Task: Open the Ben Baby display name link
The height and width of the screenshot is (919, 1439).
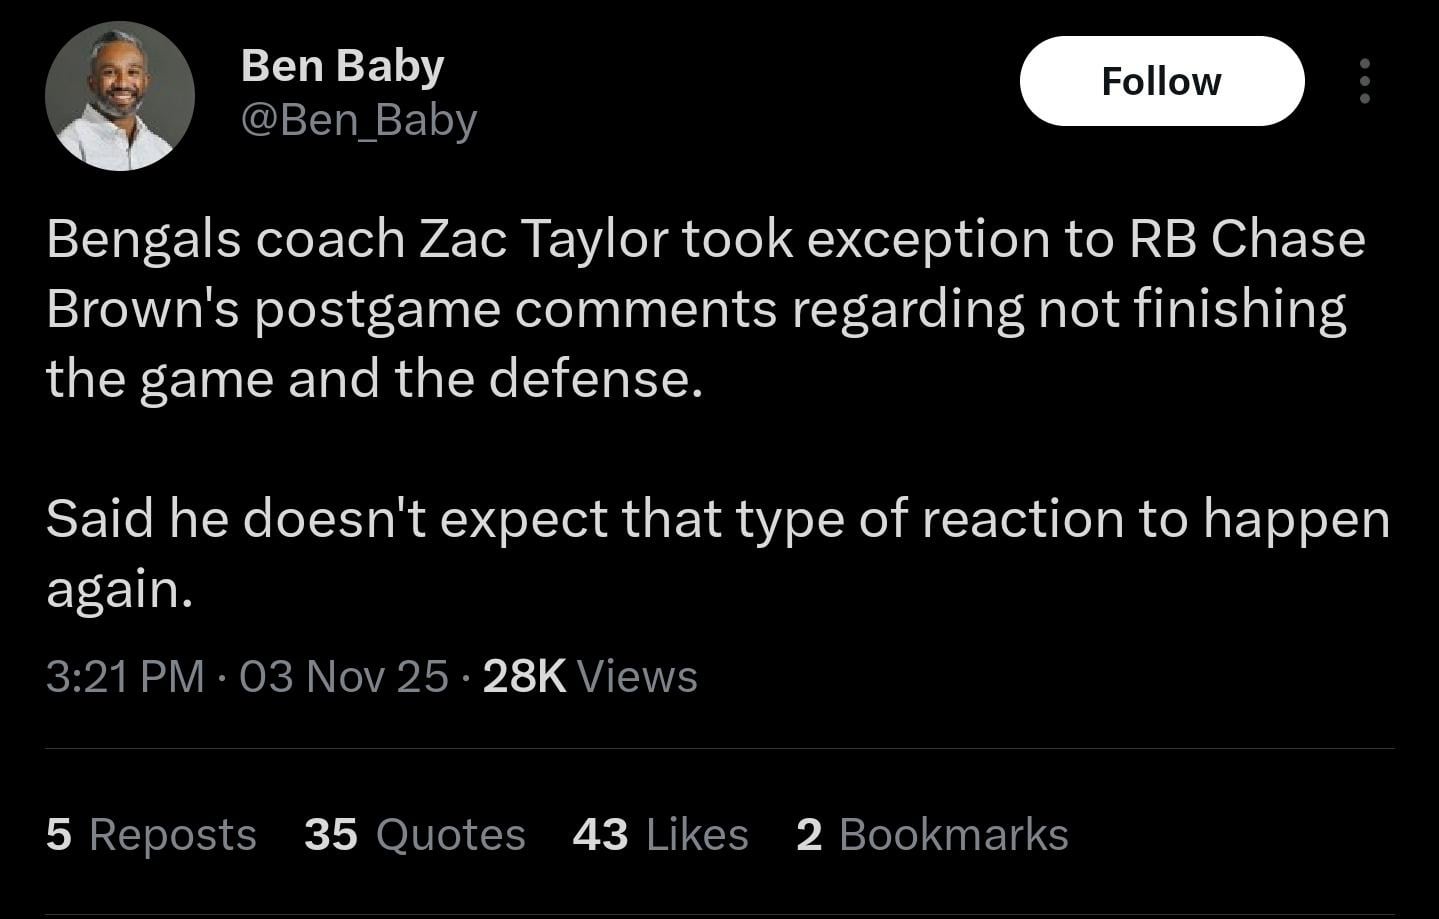Action: 342,66
